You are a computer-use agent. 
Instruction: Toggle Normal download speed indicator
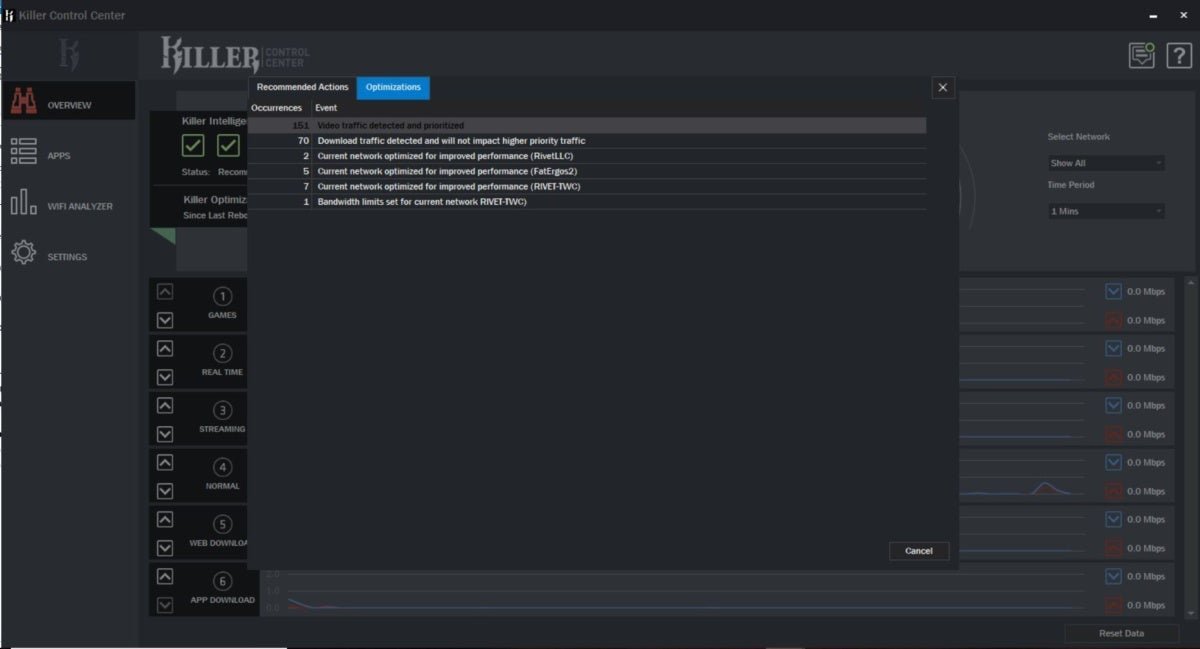(x=1113, y=462)
